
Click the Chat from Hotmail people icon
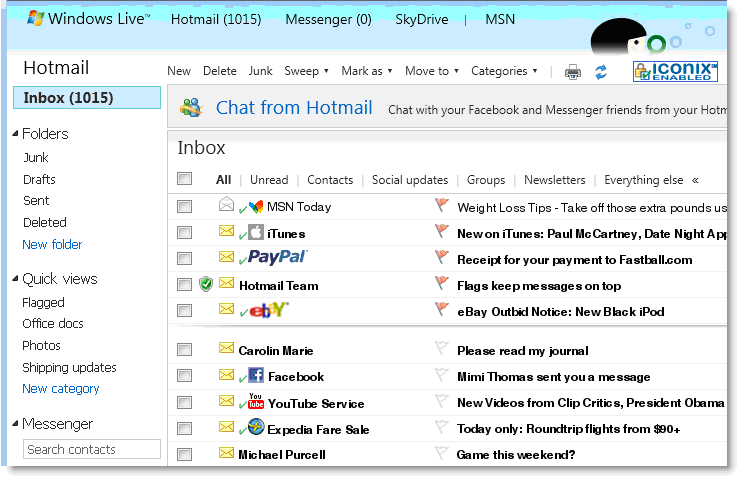191,107
